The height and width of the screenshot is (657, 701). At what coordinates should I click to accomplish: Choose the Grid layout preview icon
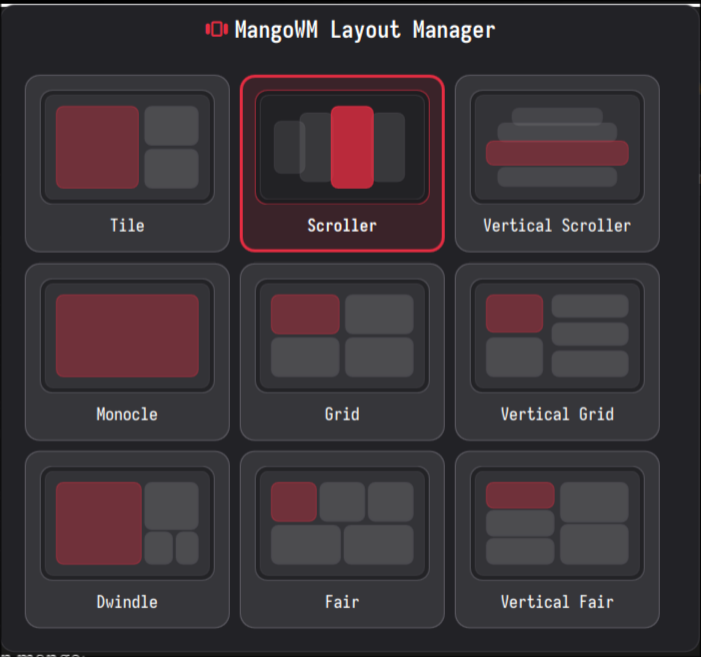coord(342,336)
